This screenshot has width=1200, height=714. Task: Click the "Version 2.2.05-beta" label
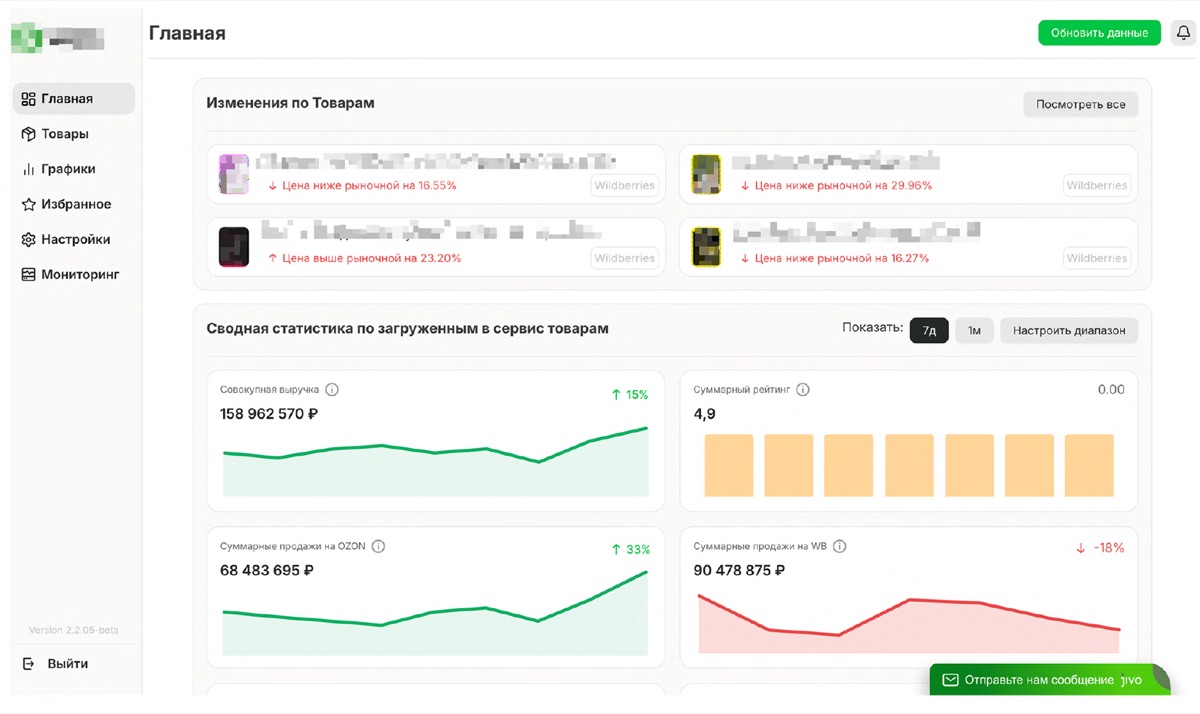73,630
